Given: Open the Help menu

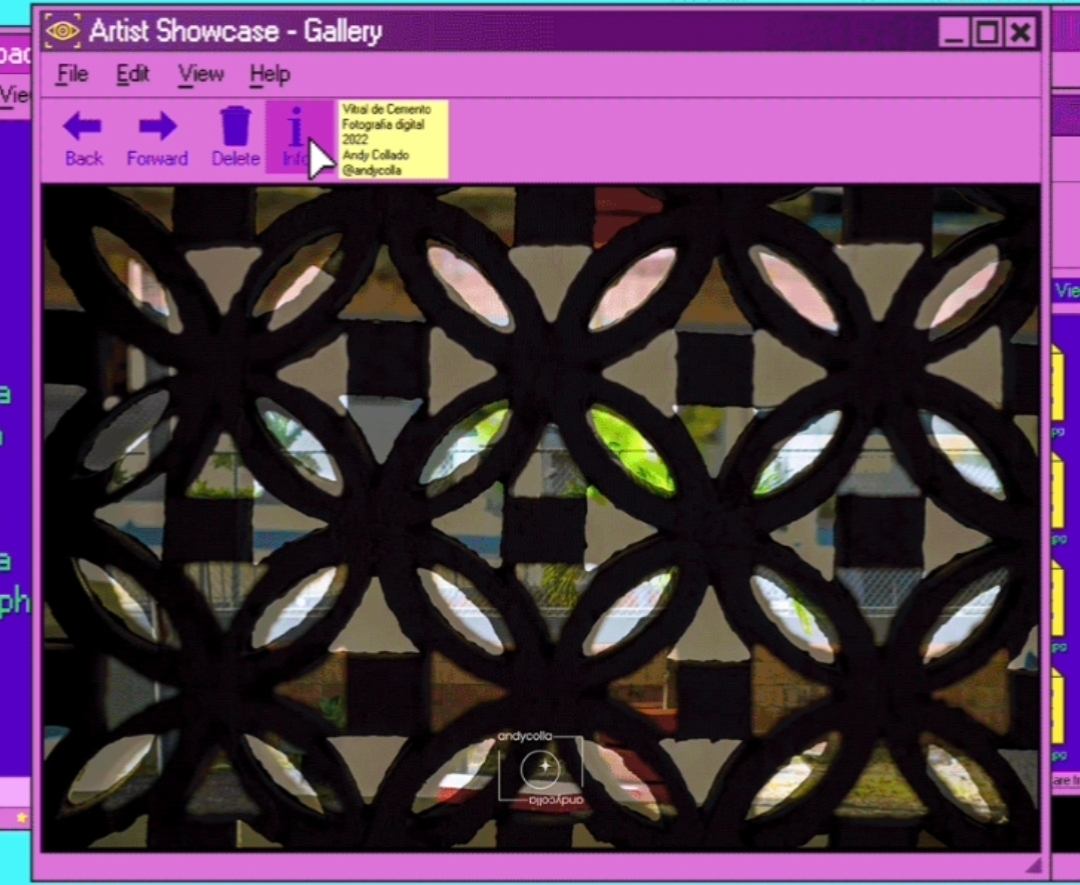Looking at the screenshot, I should (270, 74).
